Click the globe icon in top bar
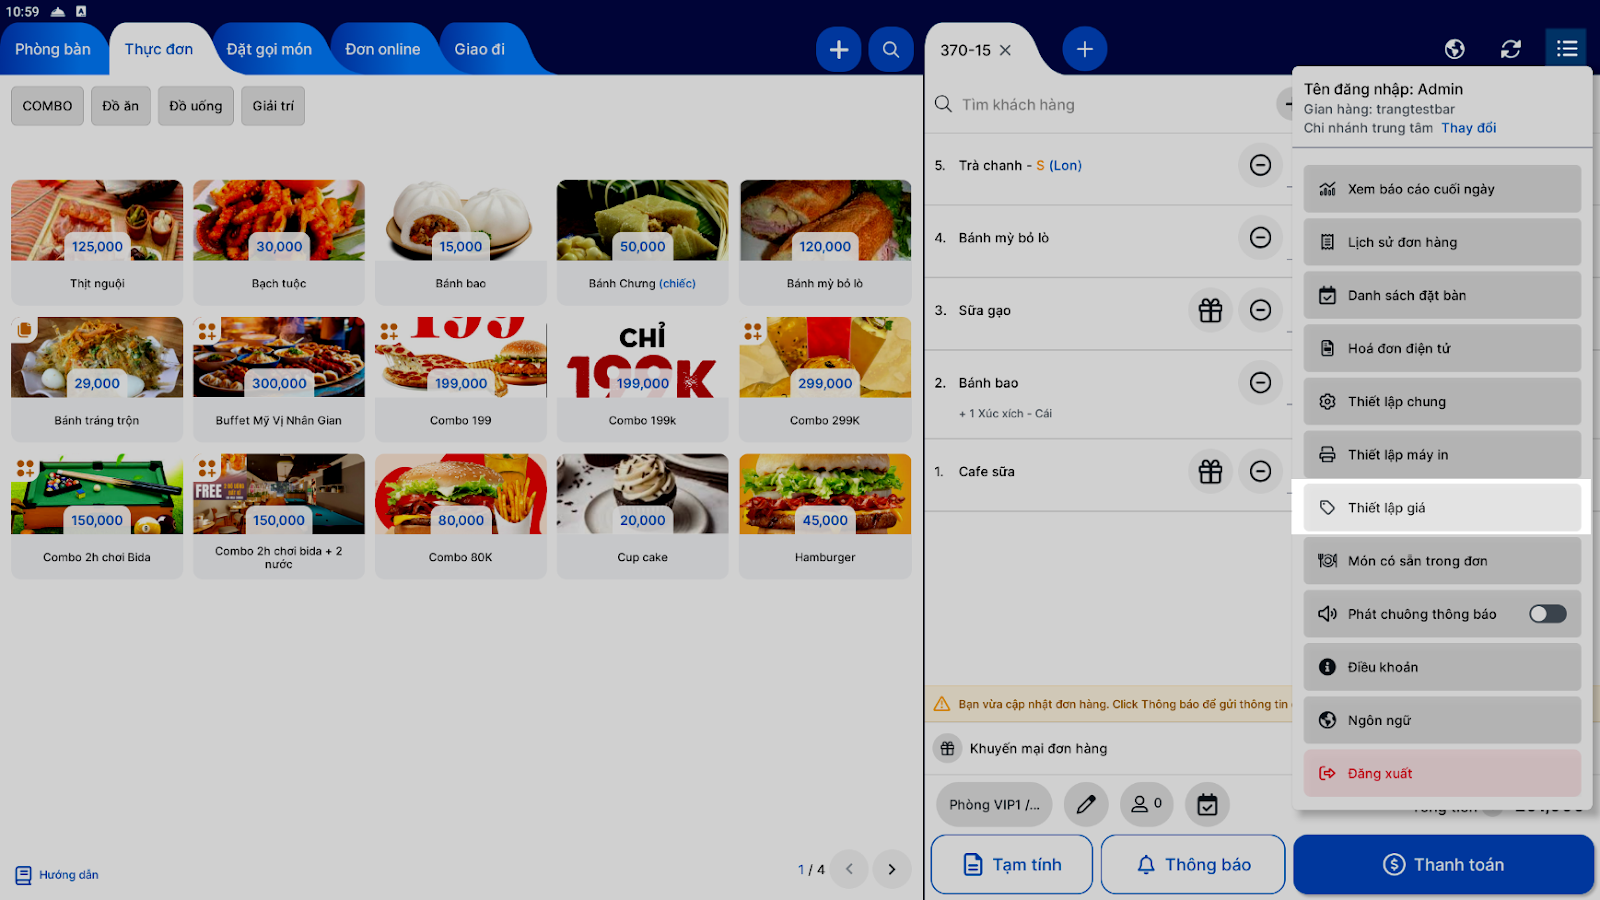Viewport: 1600px width, 900px height. [1455, 49]
